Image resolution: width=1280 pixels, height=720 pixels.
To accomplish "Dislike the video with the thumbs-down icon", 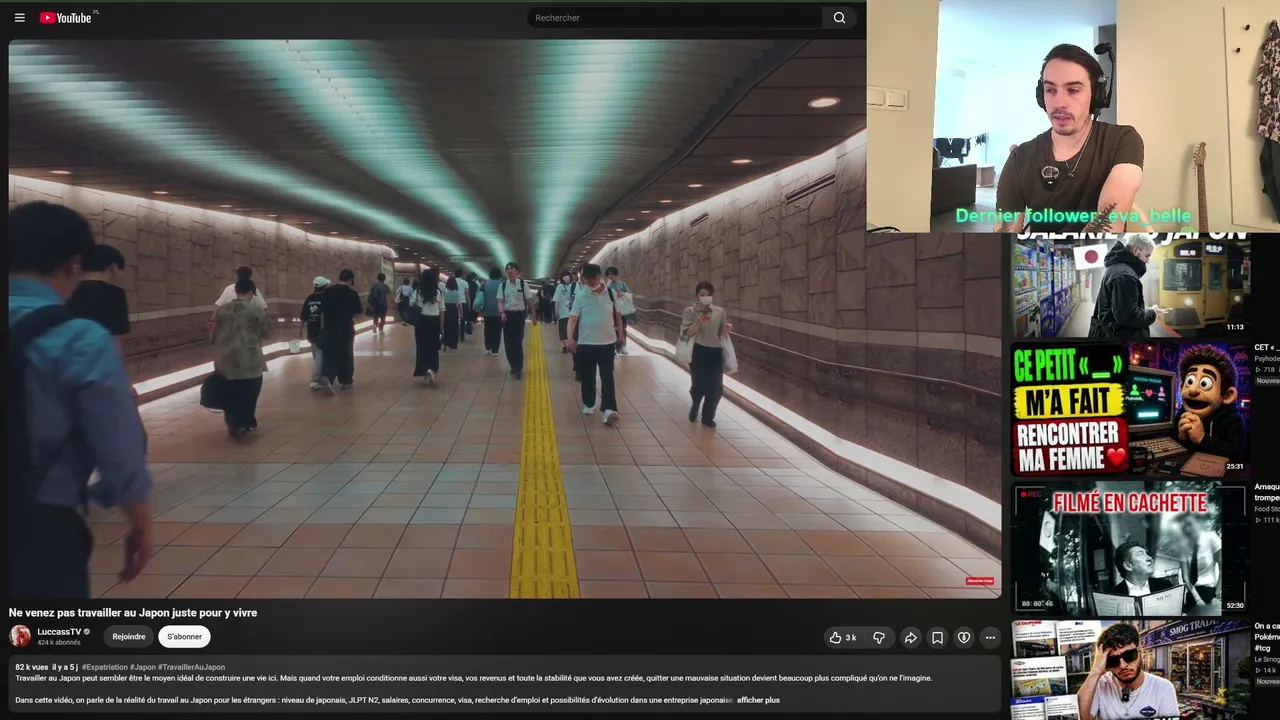I will pyautogui.click(x=879, y=637).
